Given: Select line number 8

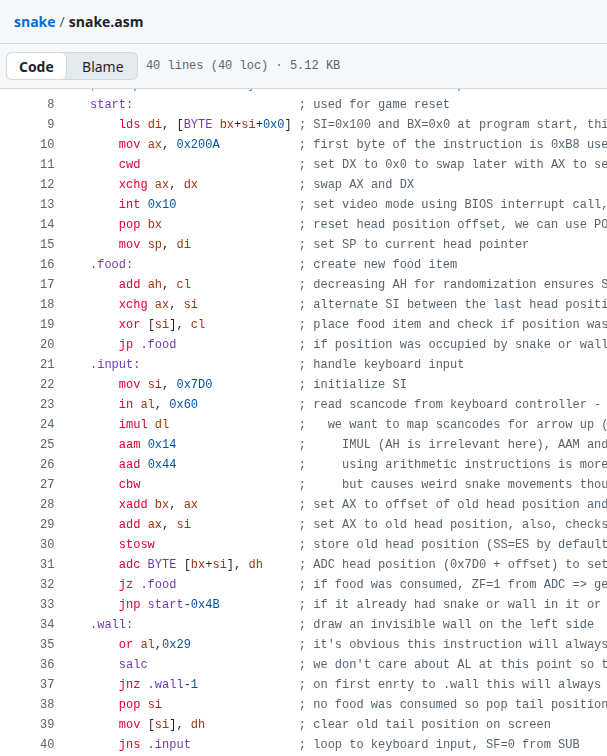Looking at the screenshot, I should click(51, 104).
